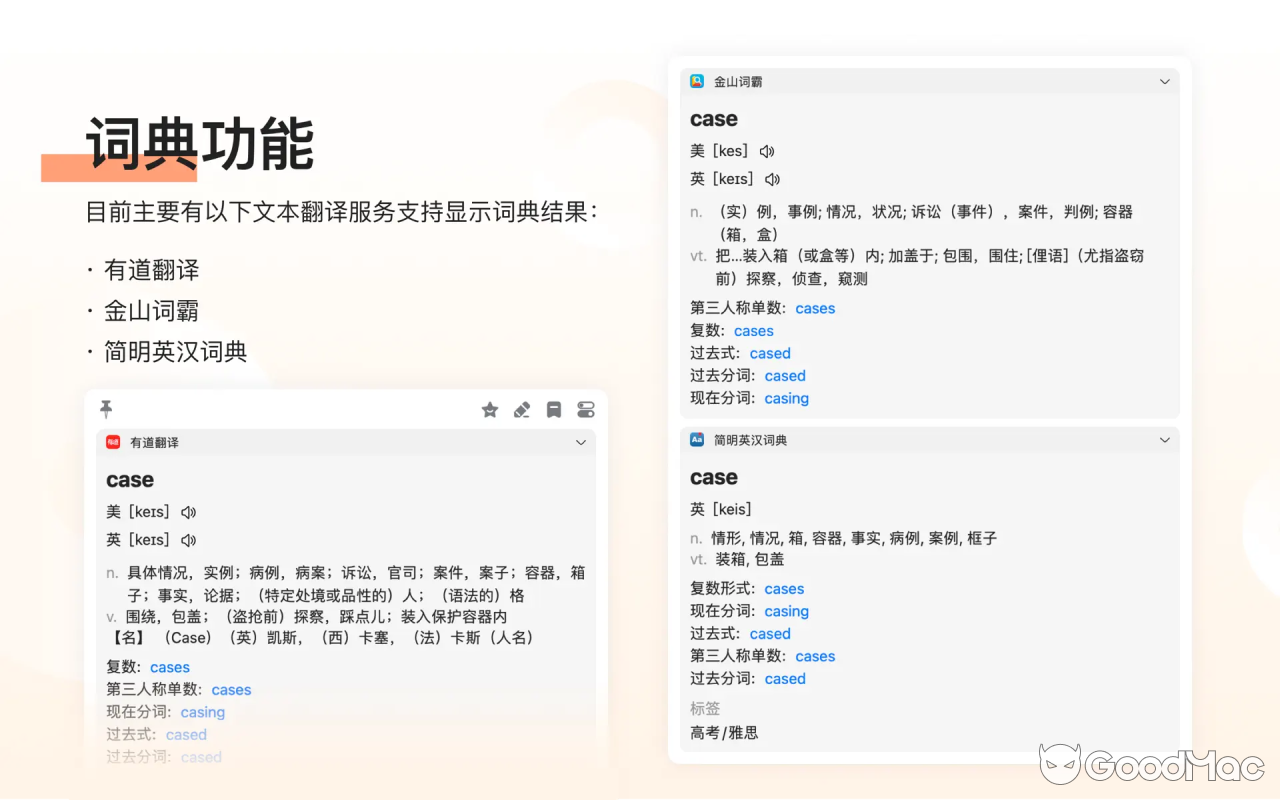Screen dimensions: 1280x800
Task: Pin the translation popup window
Action: [x=106, y=409]
